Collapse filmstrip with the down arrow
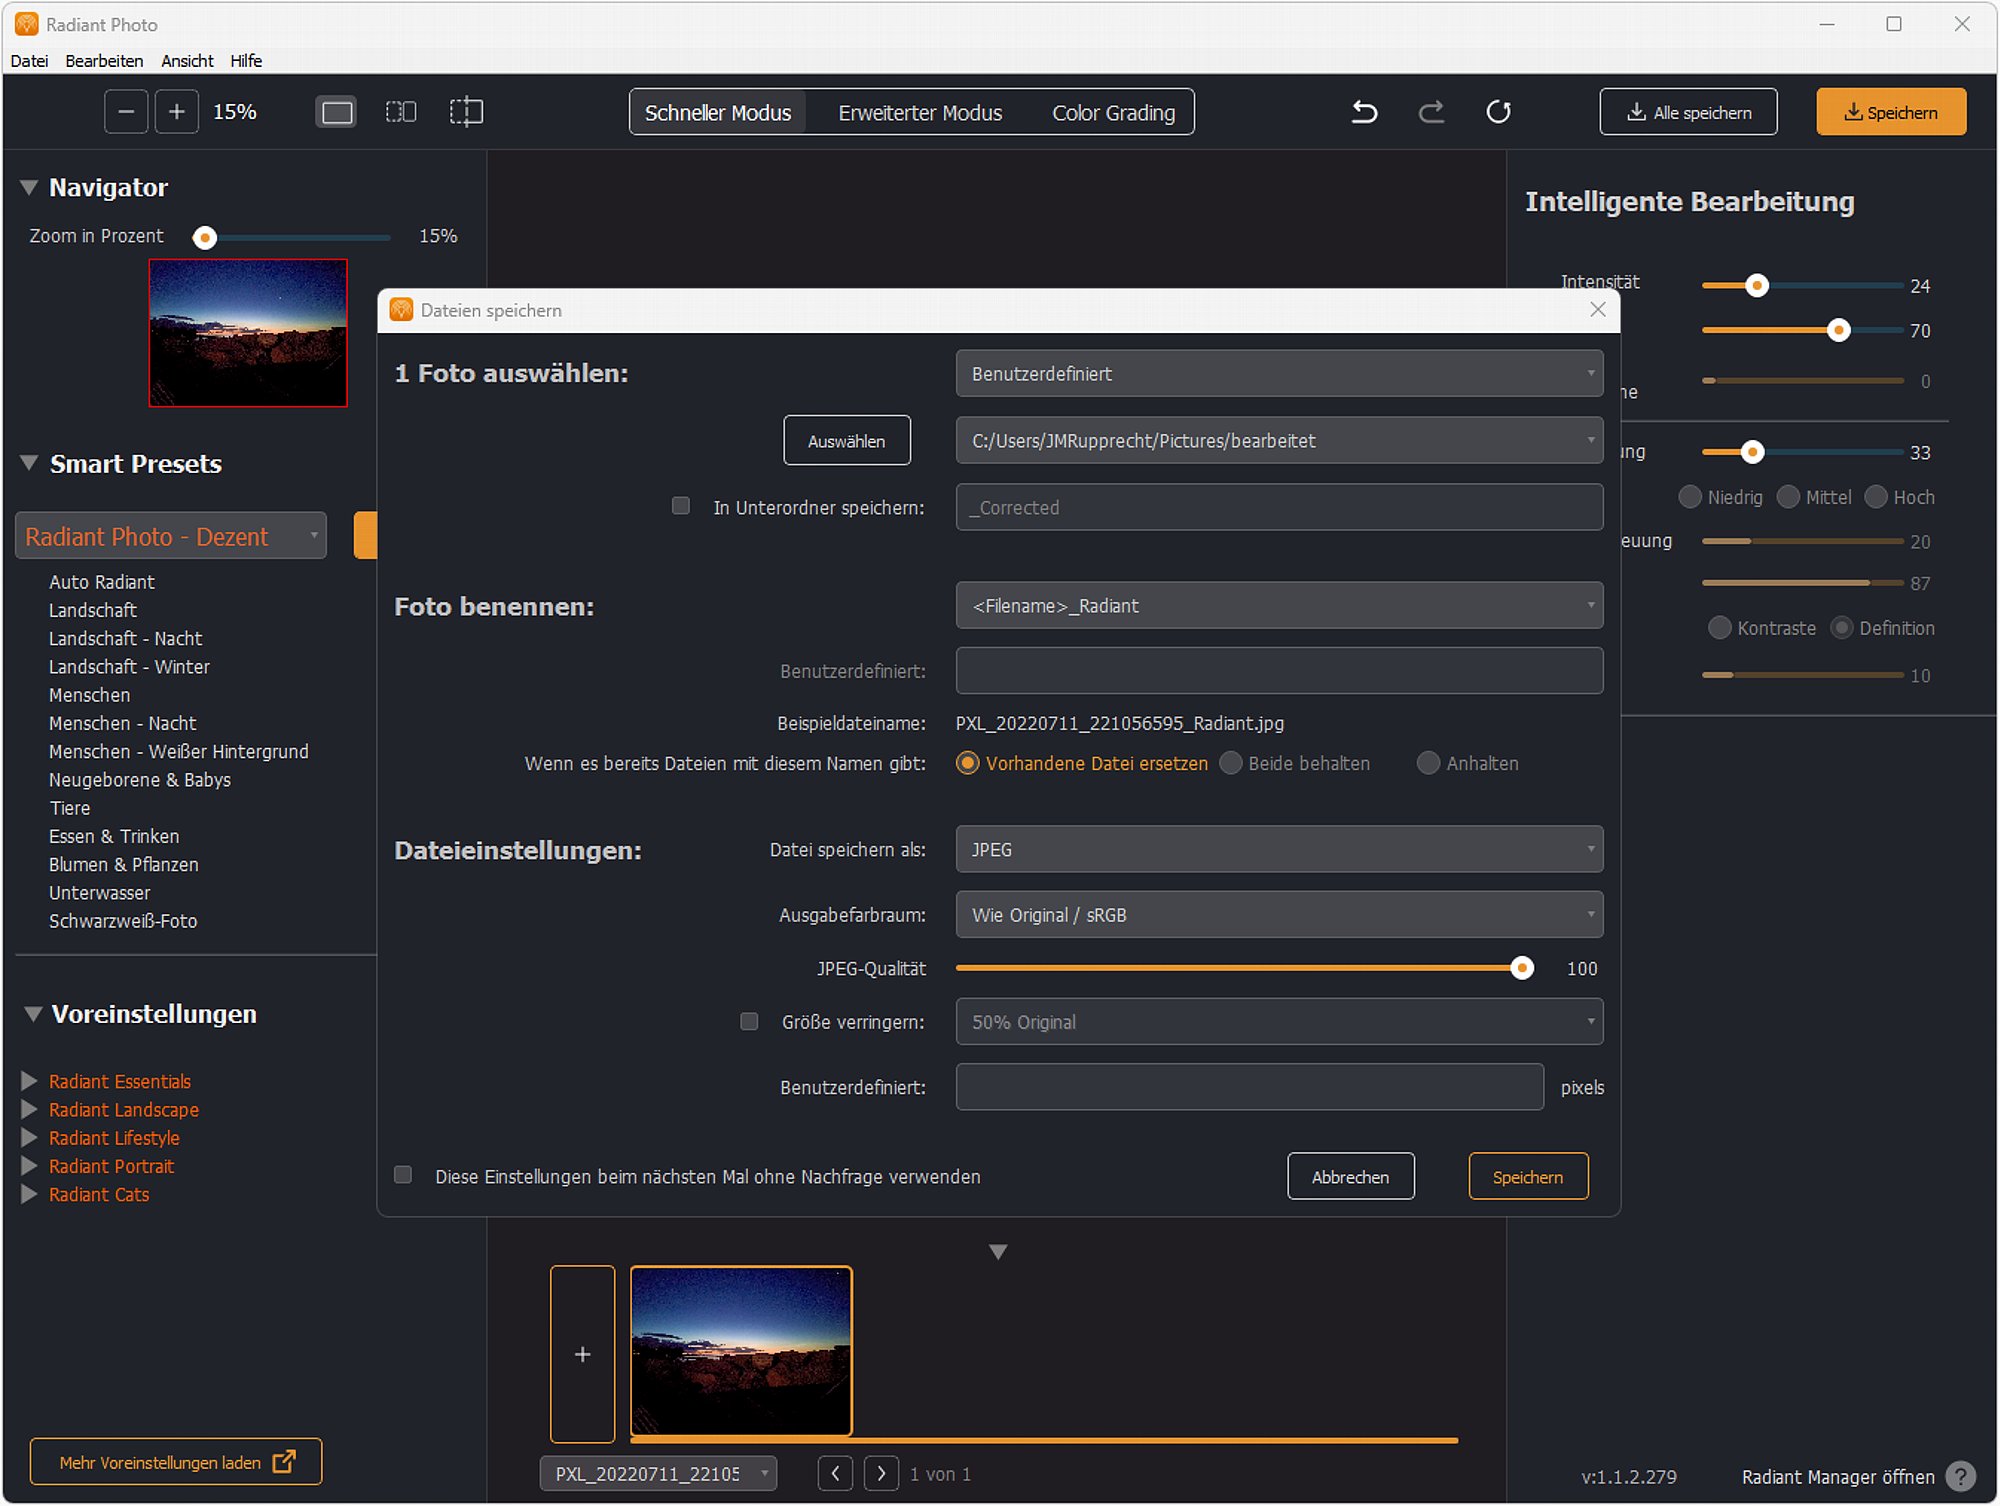The image size is (2000, 1506). (x=998, y=1252)
